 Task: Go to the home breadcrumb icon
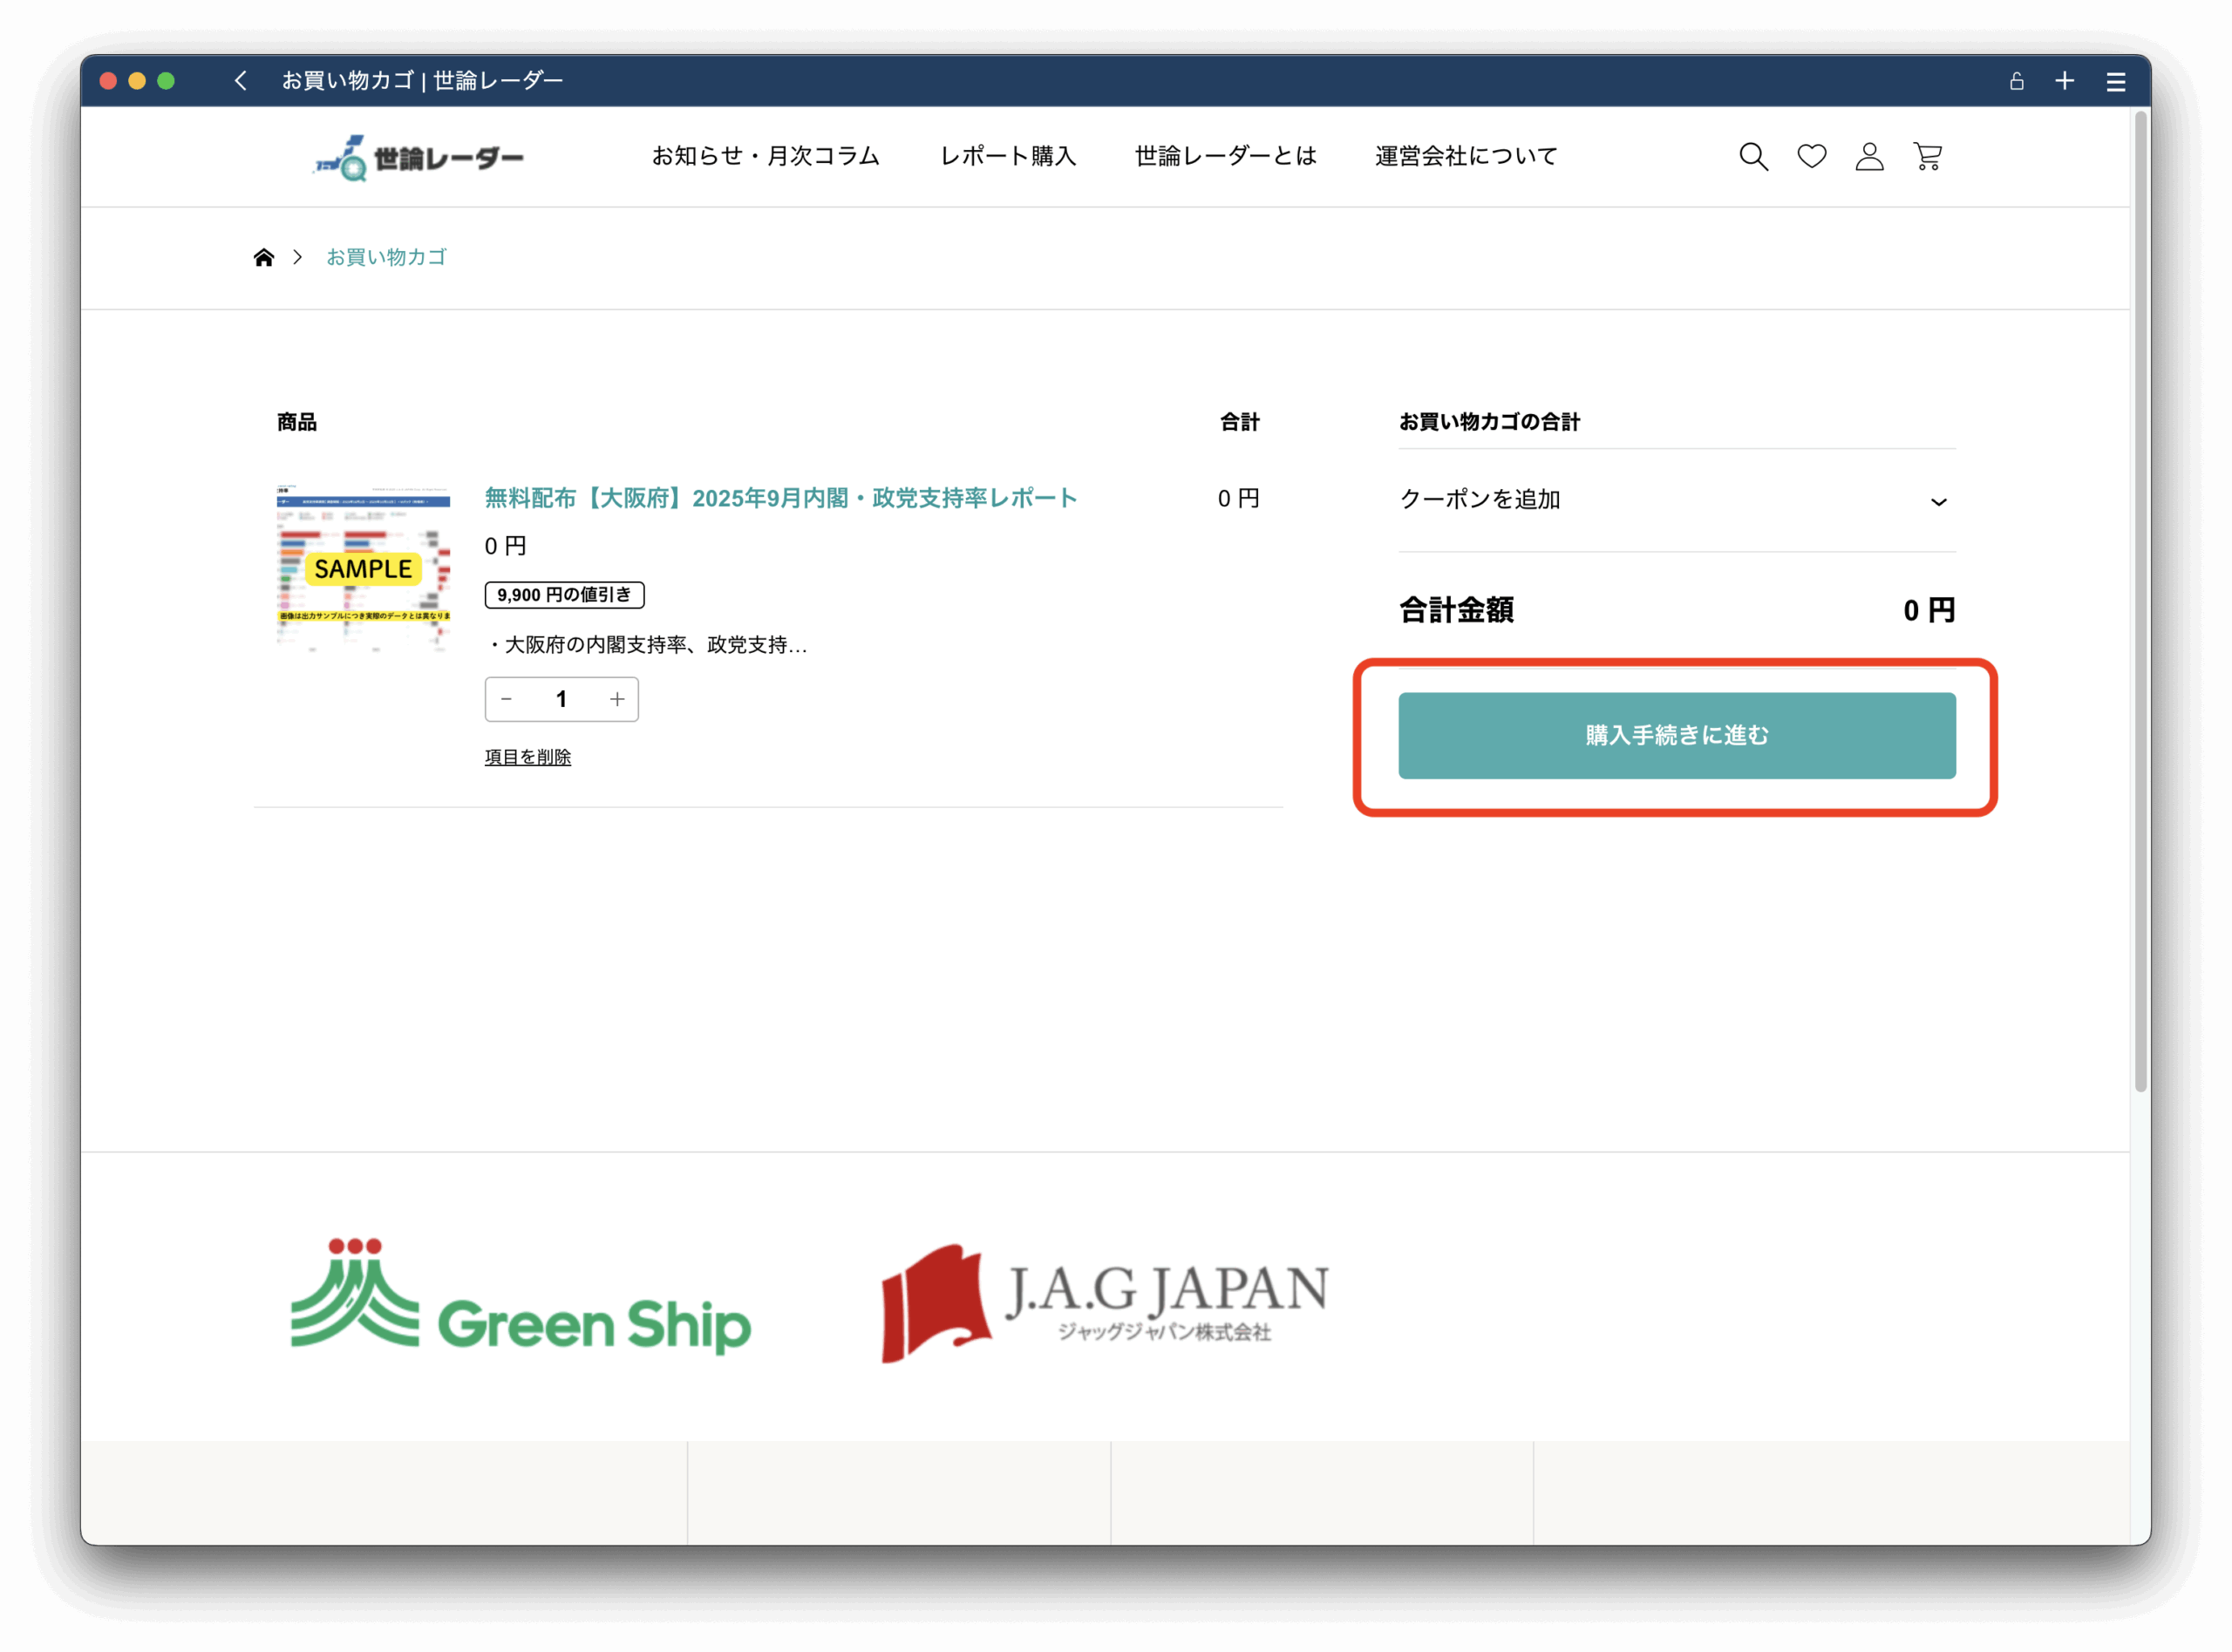(x=264, y=258)
